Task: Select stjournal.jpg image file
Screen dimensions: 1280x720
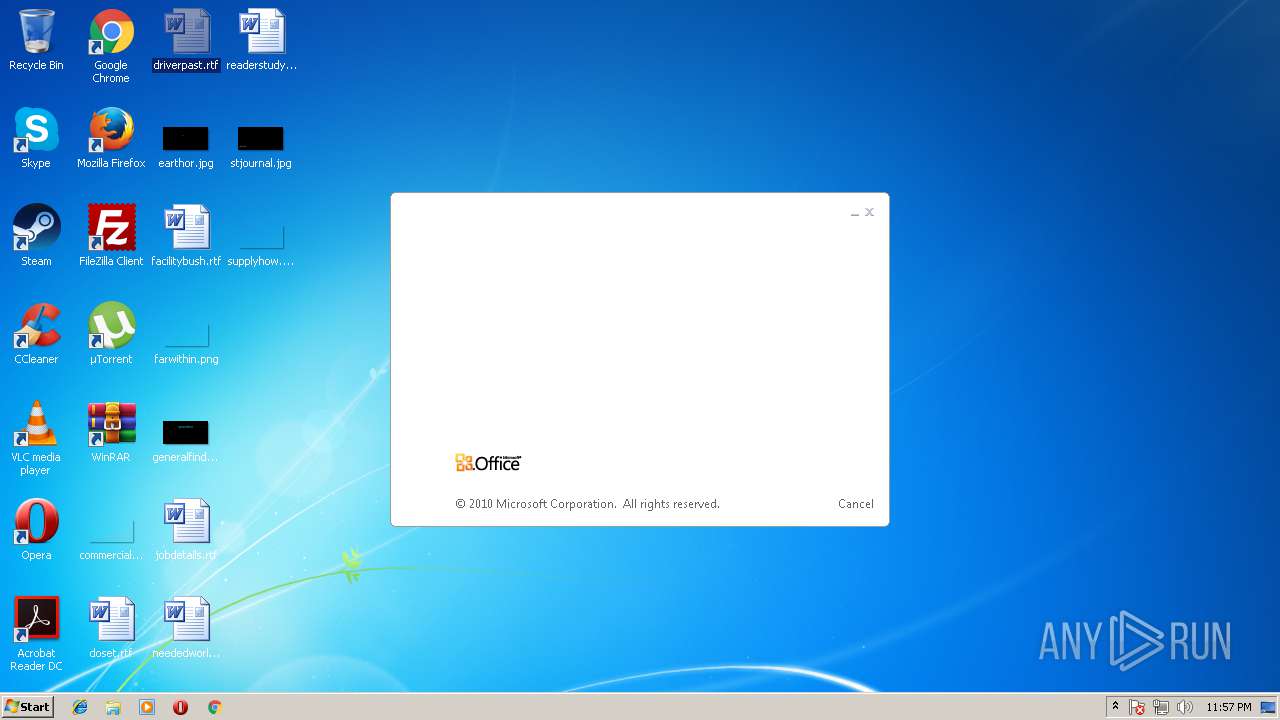Action: pyautogui.click(x=261, y=146)
